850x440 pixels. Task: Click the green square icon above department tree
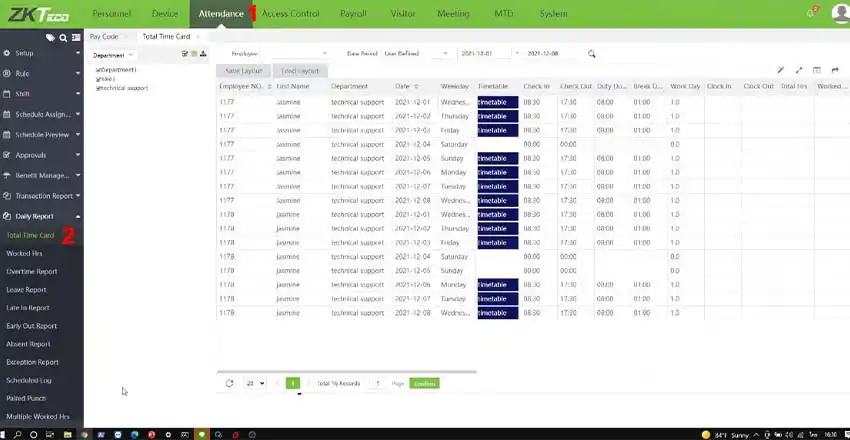point(194,54)
